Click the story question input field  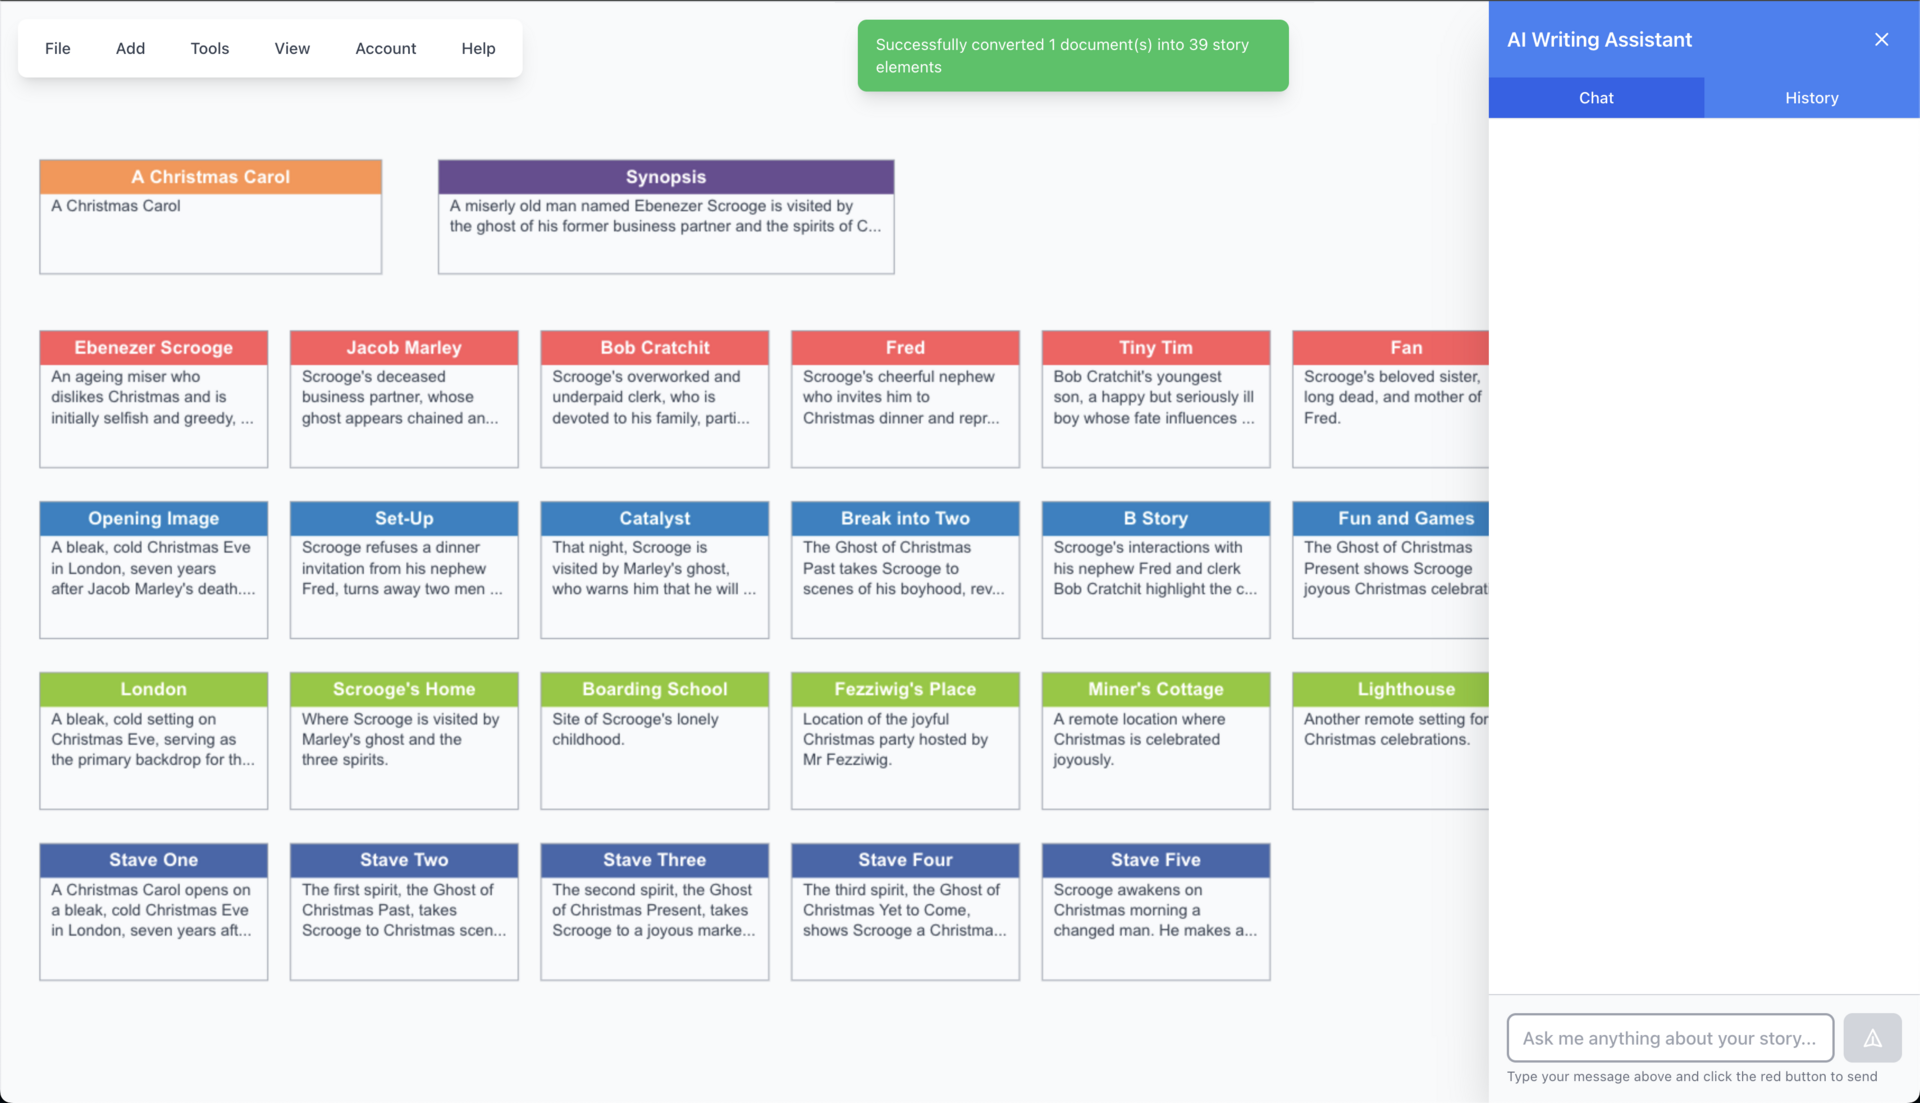(x=1669, y=1038)
